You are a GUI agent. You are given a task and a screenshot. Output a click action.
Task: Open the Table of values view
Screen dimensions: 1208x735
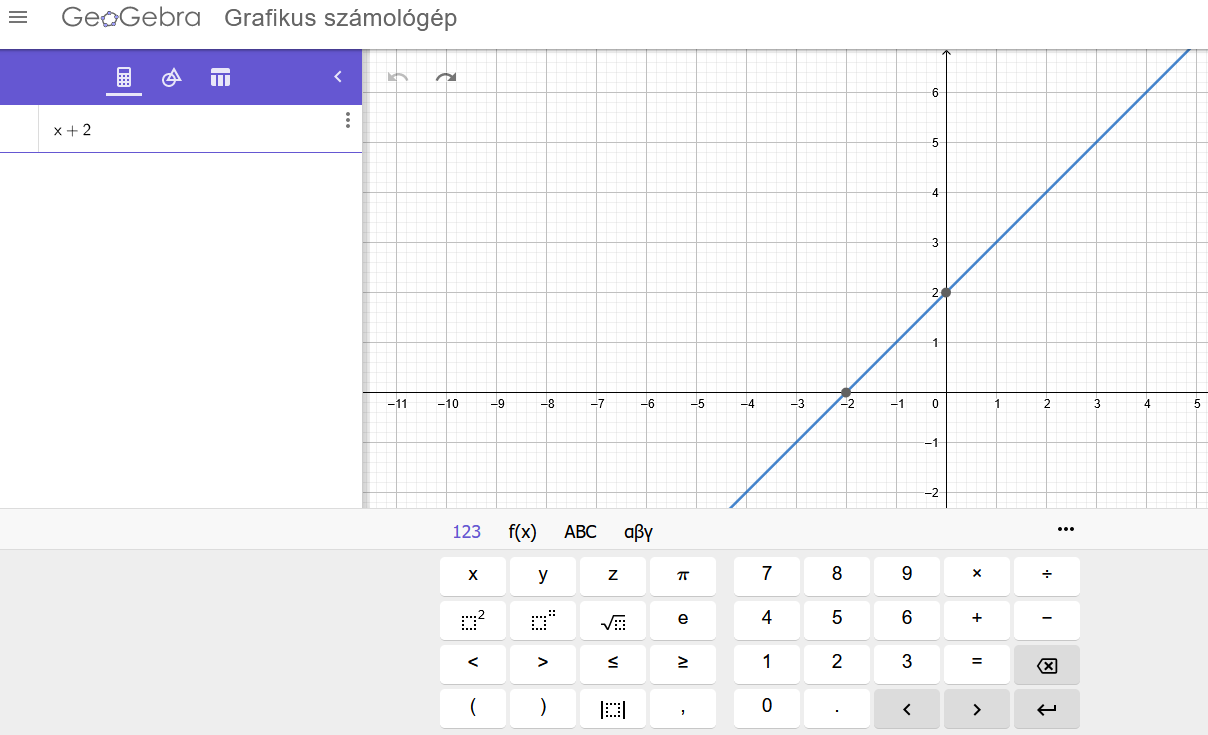[220, 77]
